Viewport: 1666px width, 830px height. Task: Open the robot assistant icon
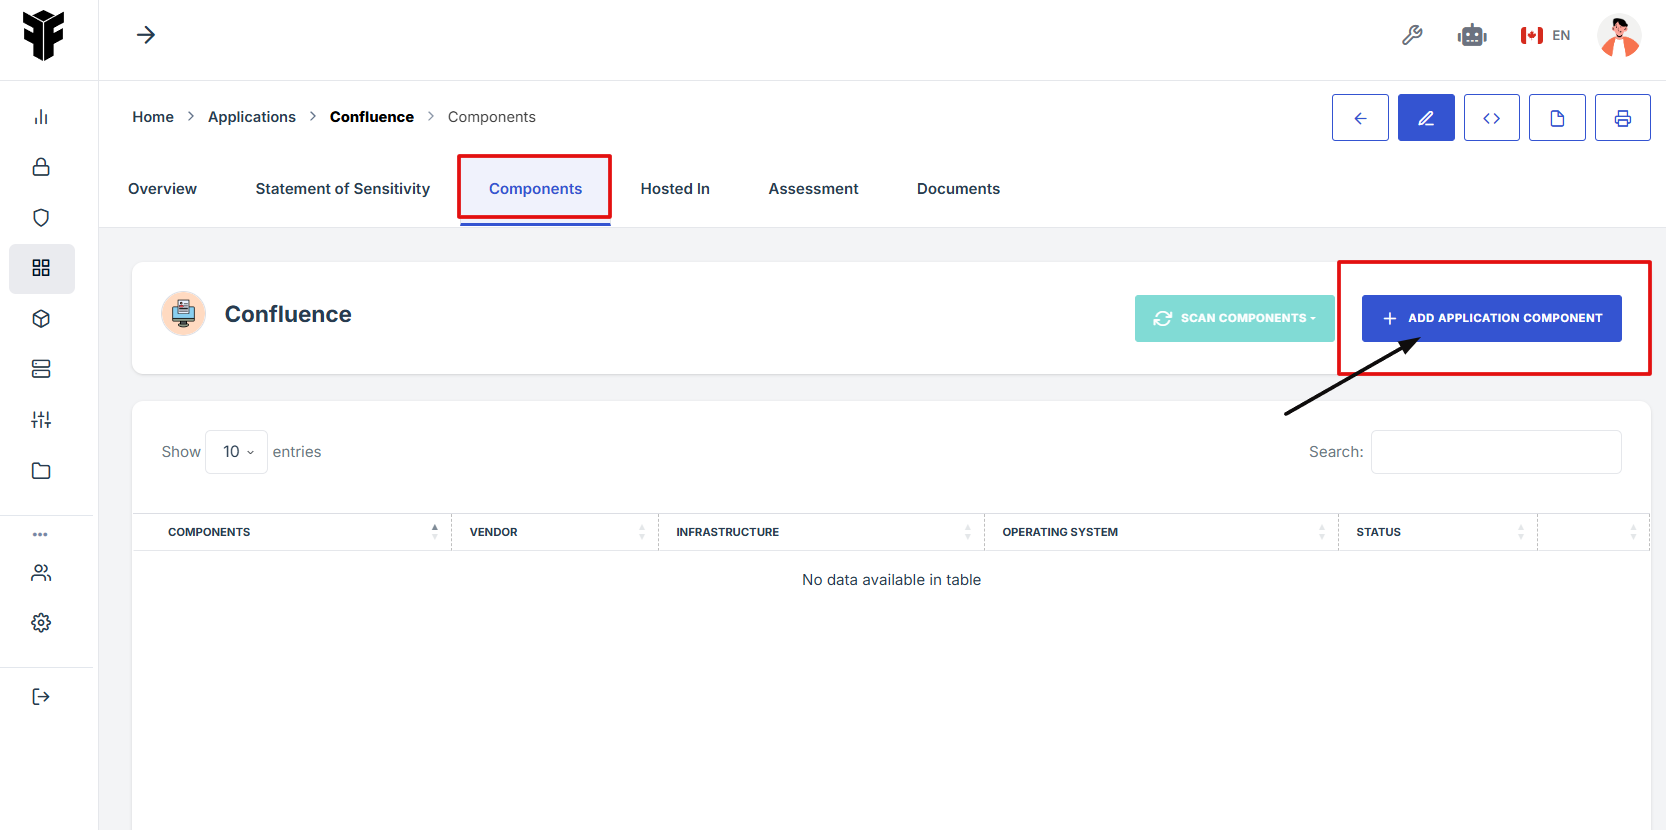click(1472, 36)
